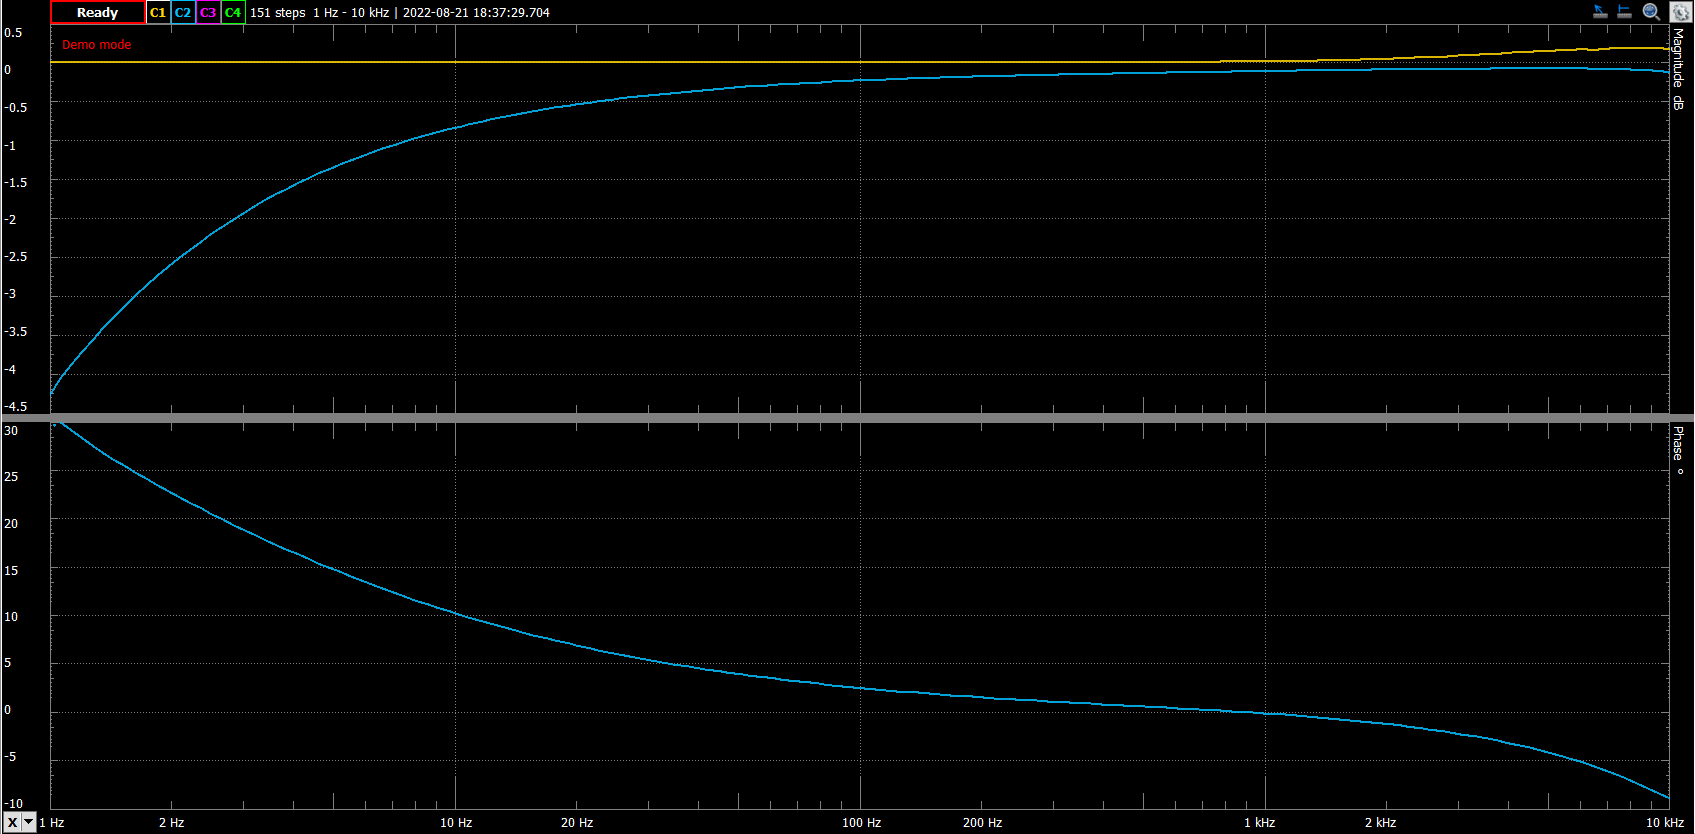Click the Magnitude dB axis label

[x=1678, y=68]
